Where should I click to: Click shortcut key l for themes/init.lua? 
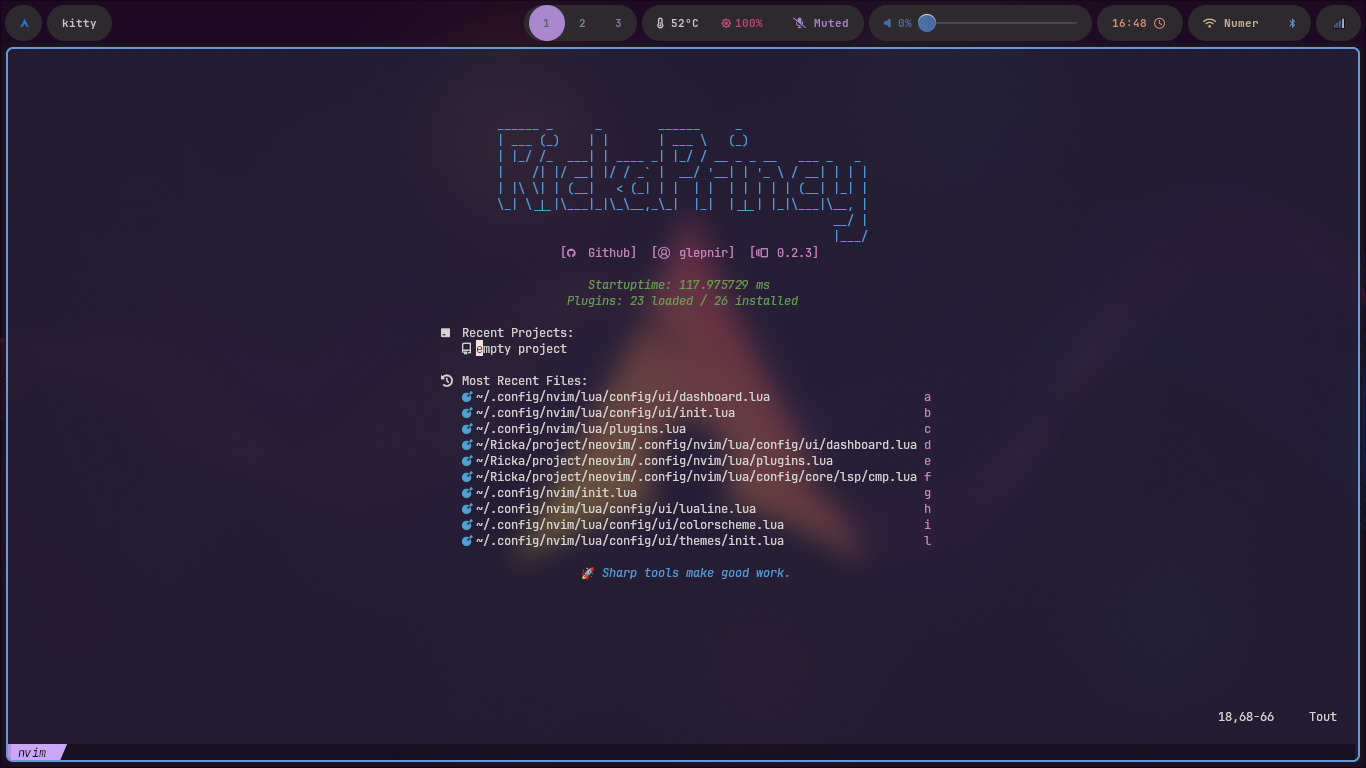928,541
